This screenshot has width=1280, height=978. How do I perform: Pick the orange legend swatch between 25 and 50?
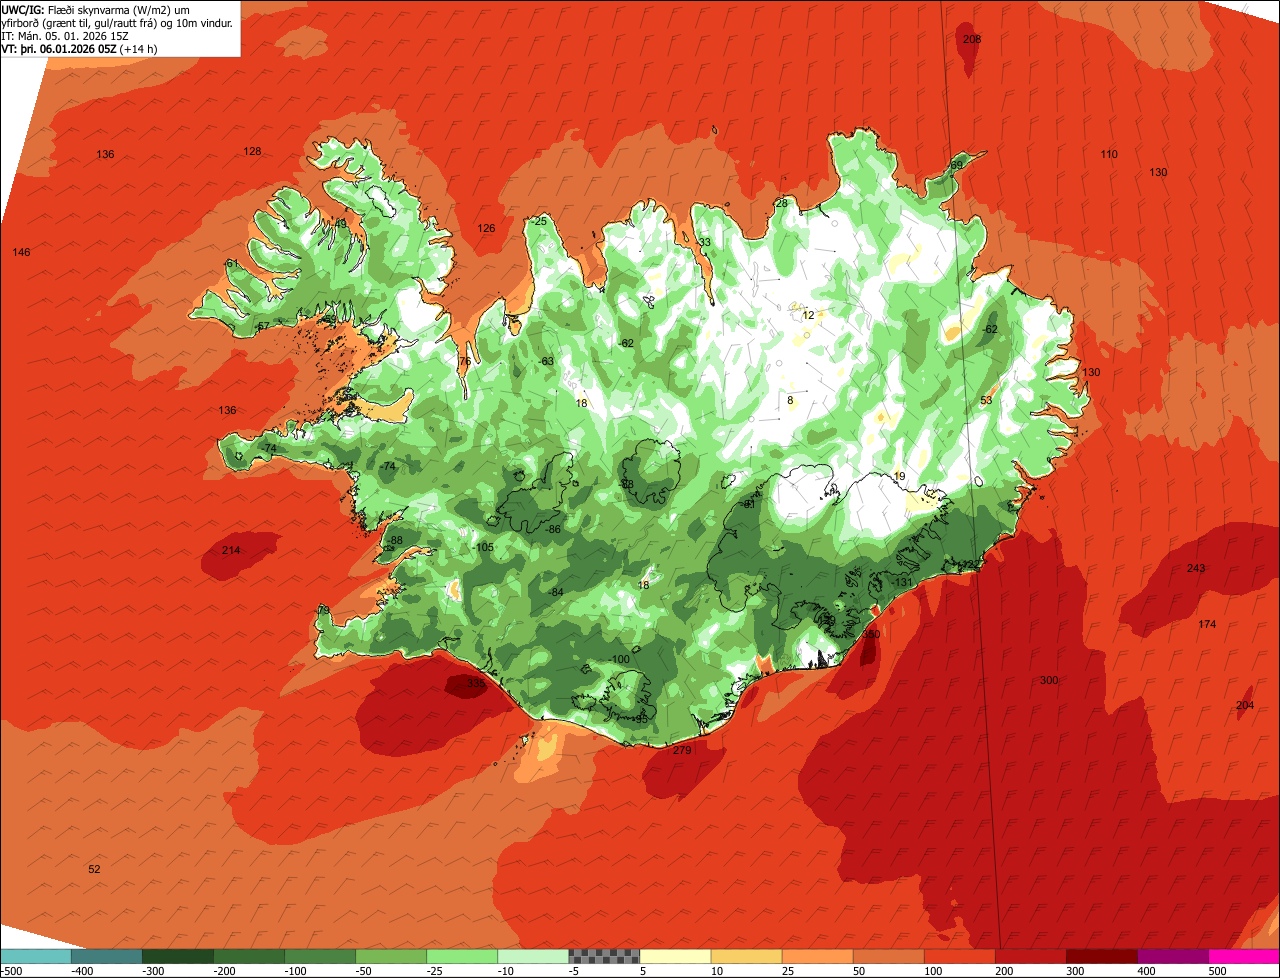[x=817, y=955]
